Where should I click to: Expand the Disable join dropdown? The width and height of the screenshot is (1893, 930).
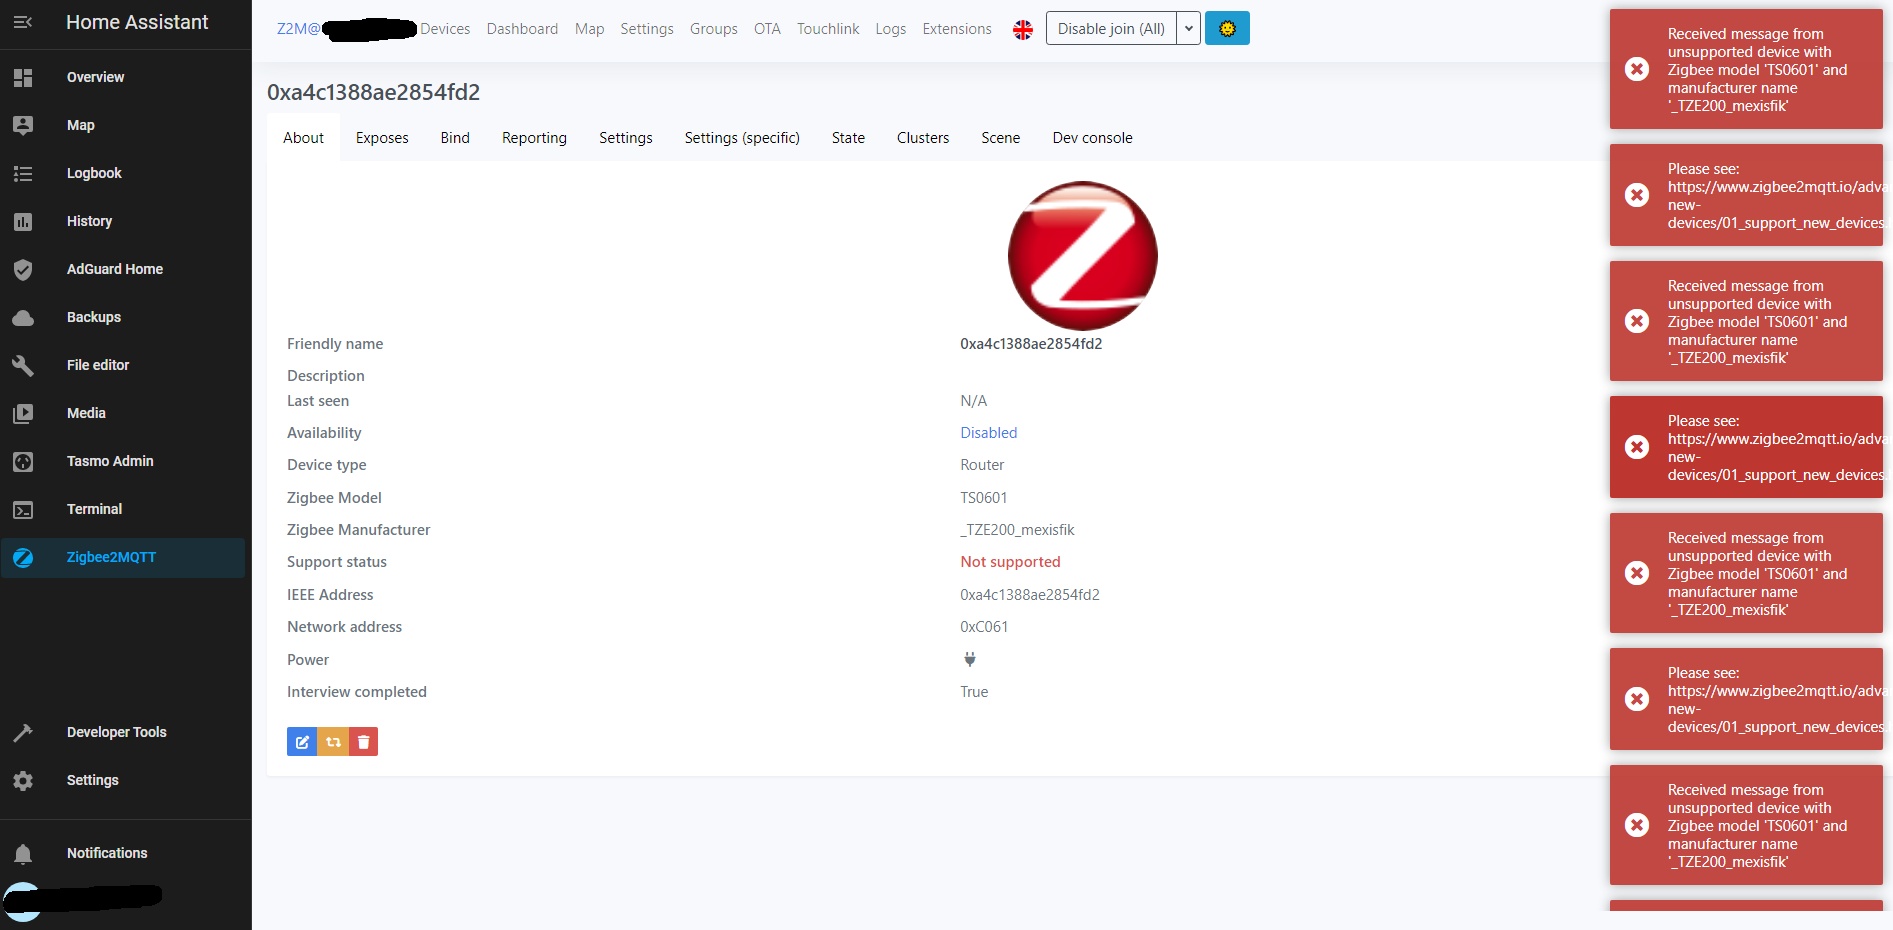pyautogui.click(x=1187, y=28)
